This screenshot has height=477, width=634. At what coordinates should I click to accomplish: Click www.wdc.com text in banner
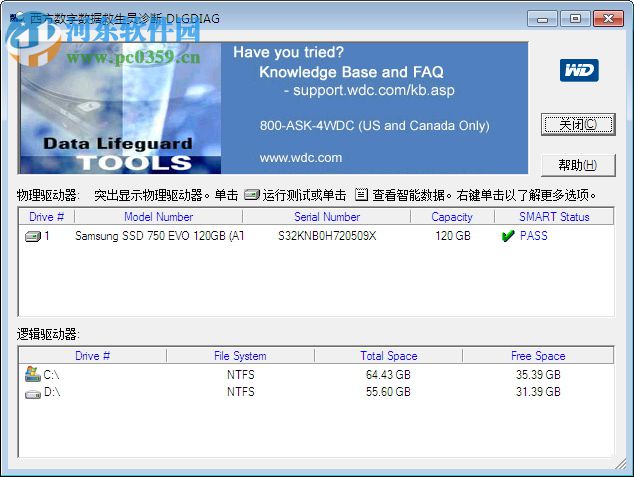[301, 158]
